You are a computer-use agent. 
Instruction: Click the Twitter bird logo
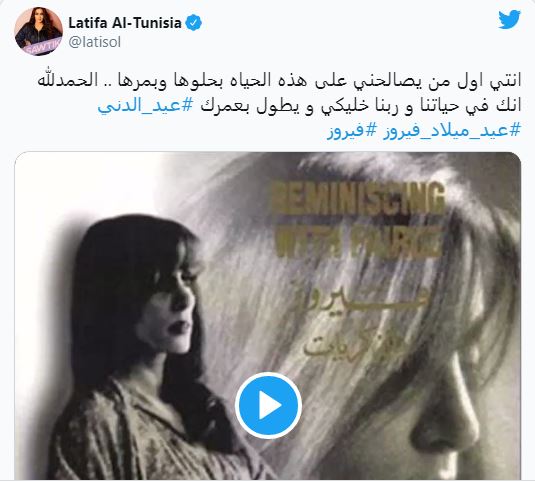coord(509,20)
